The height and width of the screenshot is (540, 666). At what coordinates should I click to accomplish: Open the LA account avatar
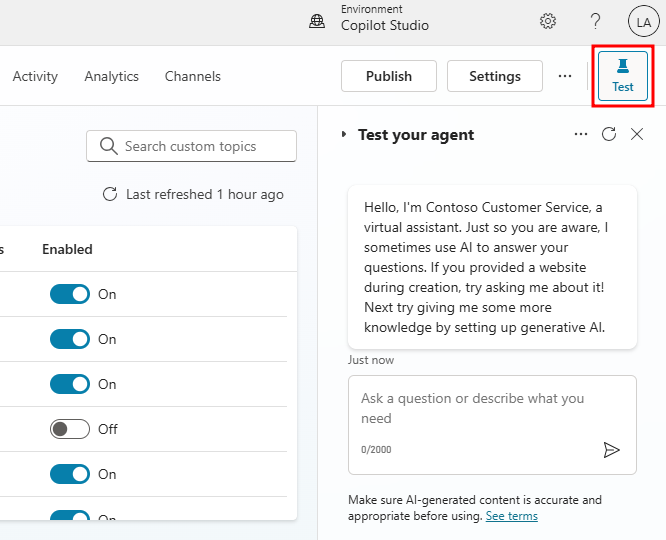643,21
